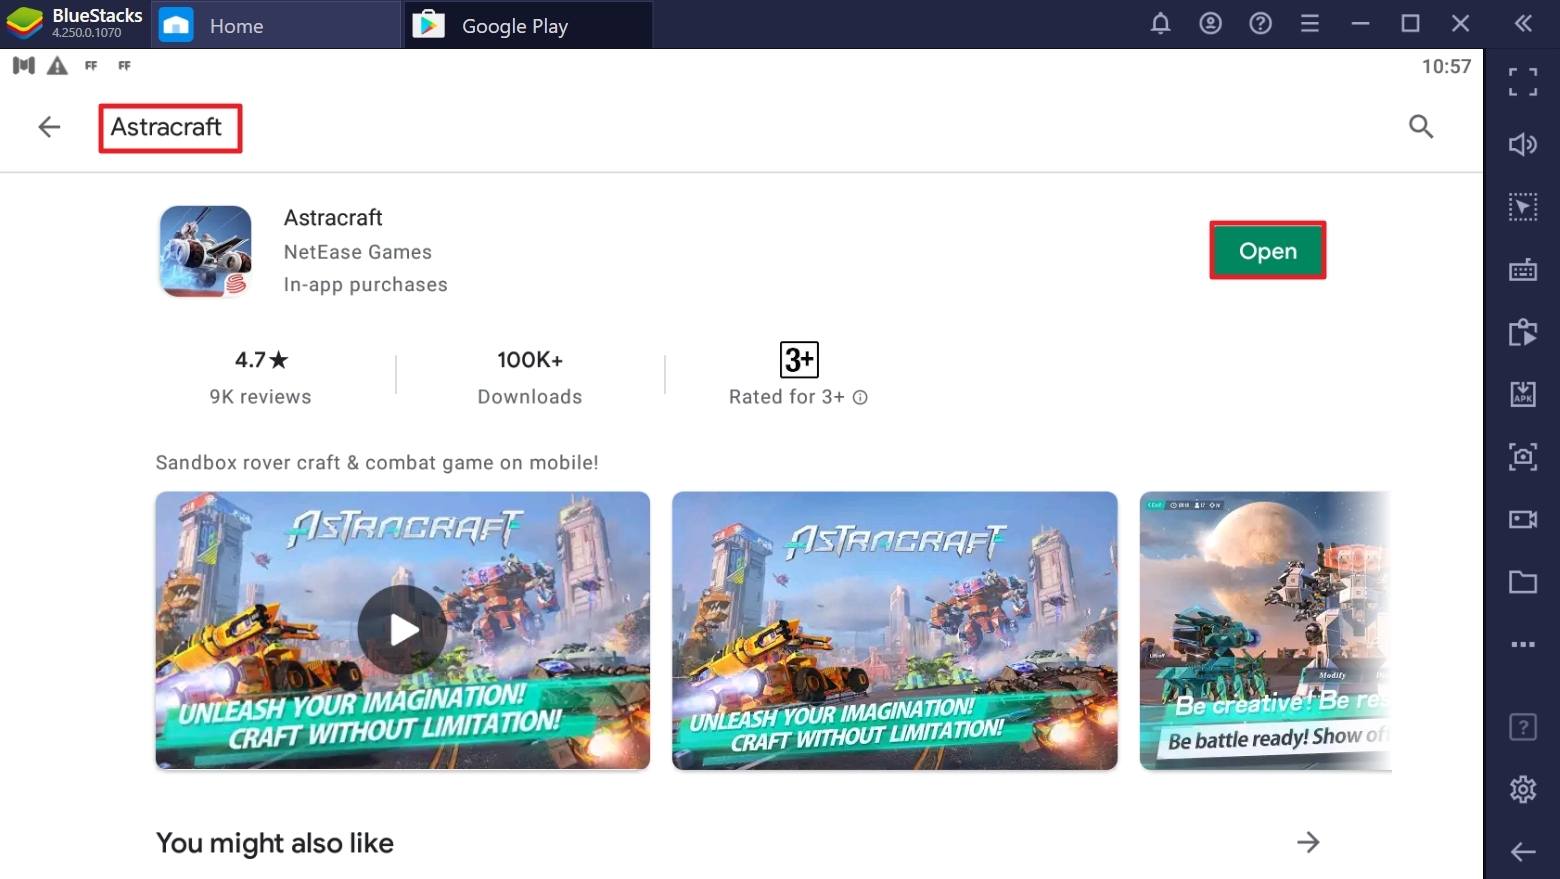Click the In-app purchases label
Viewport: 1560px width, 879px height.
(x=366, y=285)
